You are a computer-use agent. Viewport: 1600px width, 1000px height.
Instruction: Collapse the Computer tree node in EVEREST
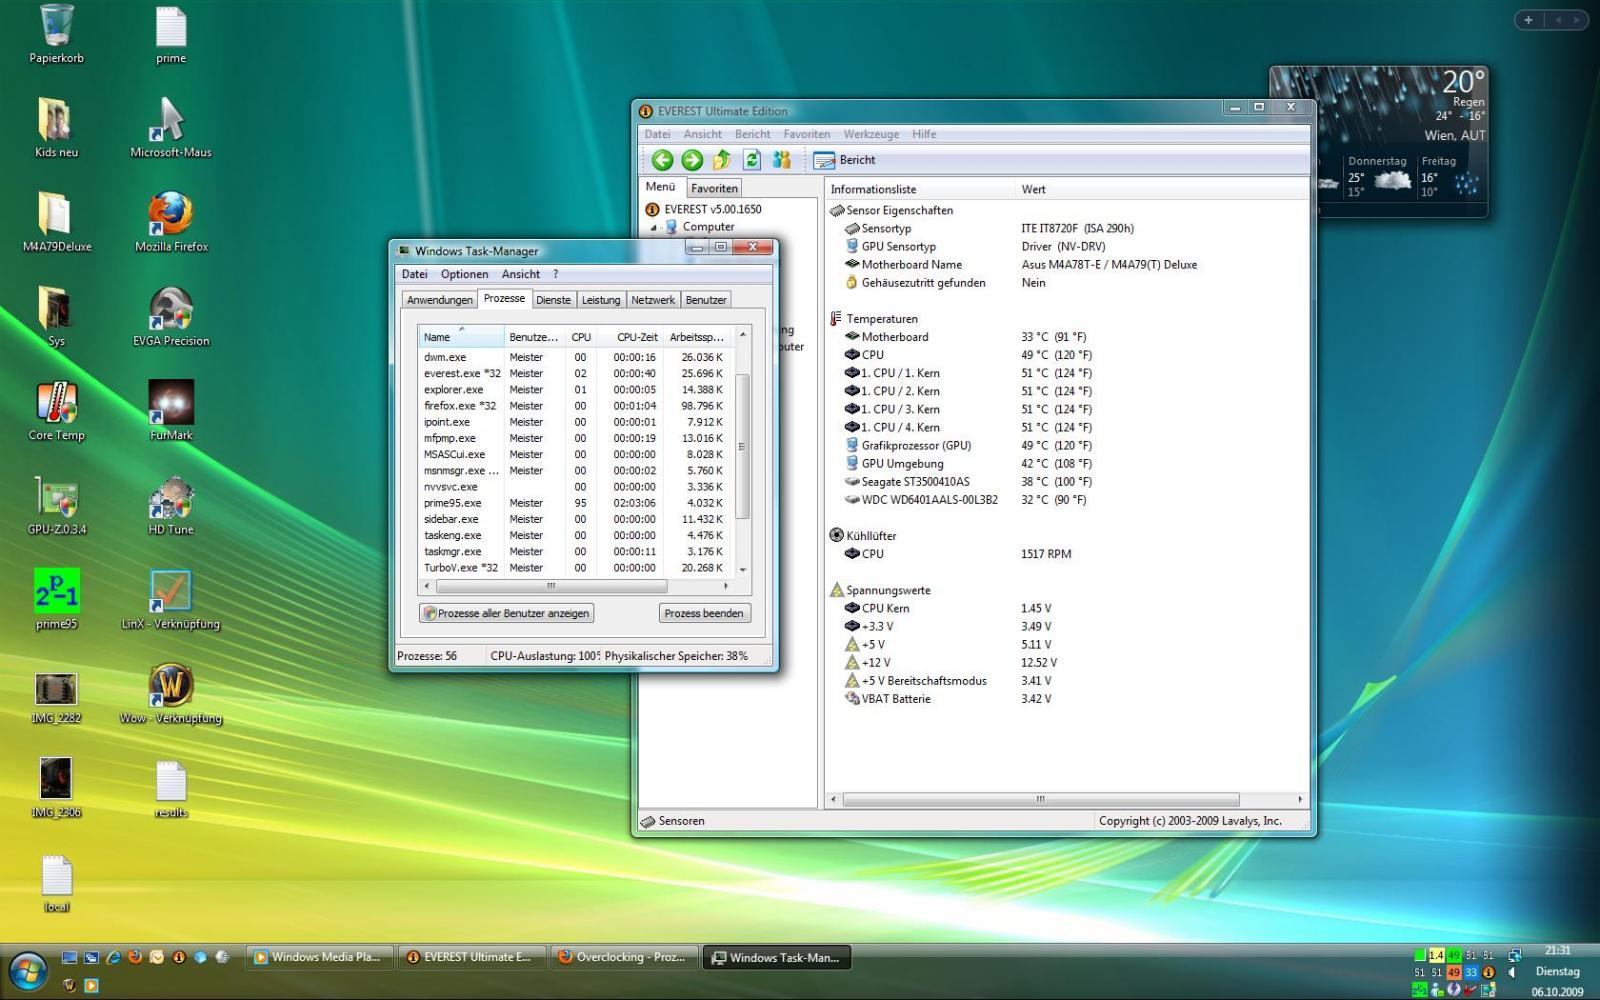pyautogui.click(x=654, y=227)
